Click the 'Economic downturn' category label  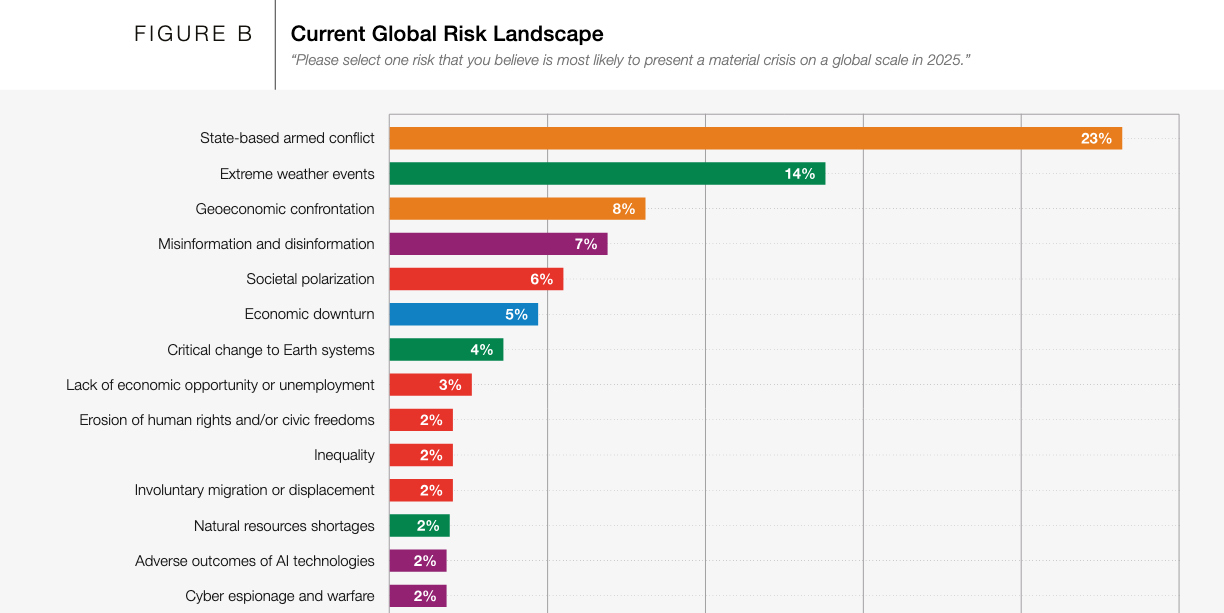[309, 314]
